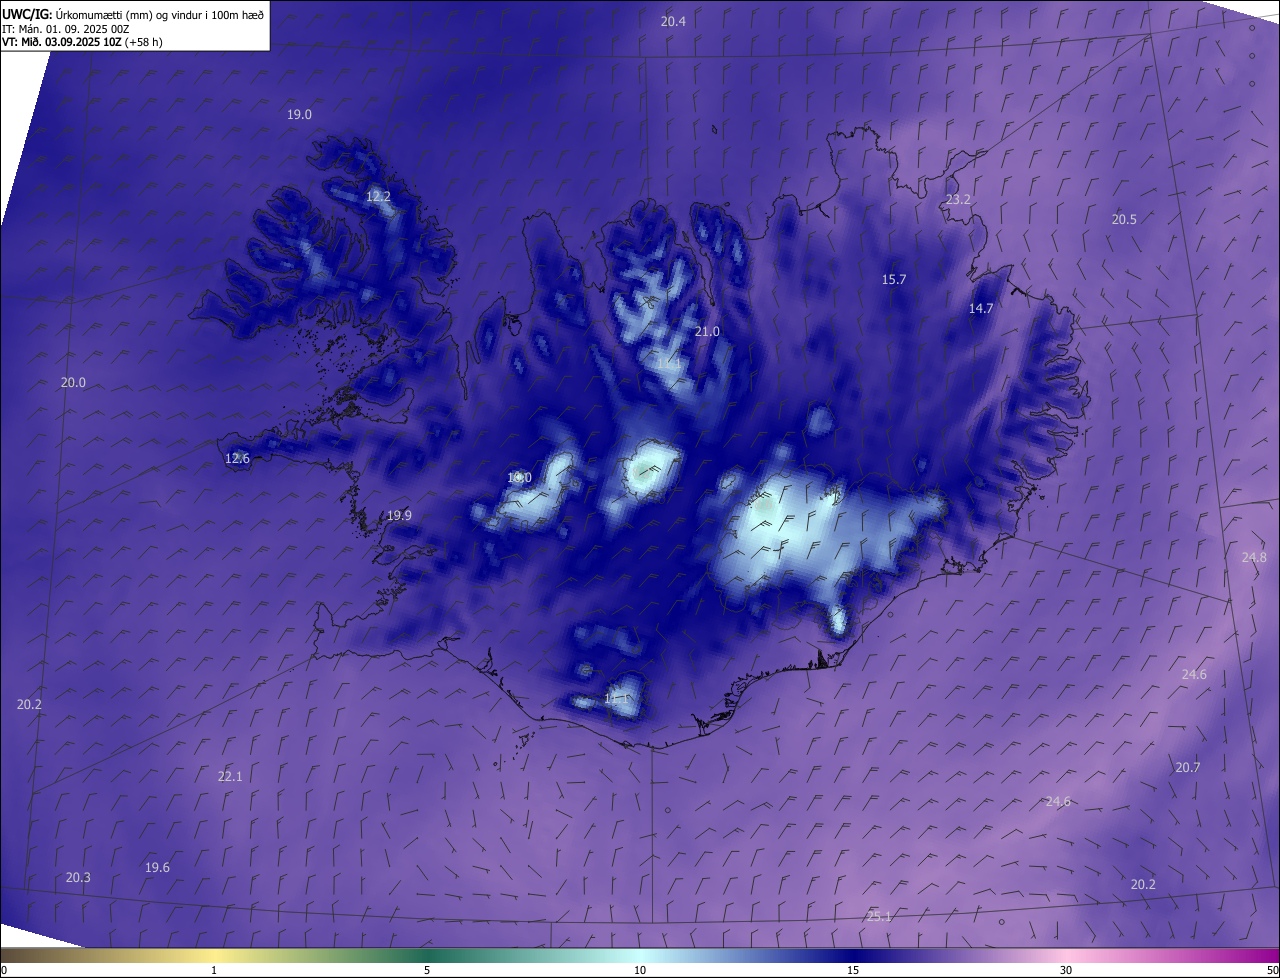Click the 15 label on the colour scale
Image resolution: width=1280 pixels, height=978 pixels.
tap(853, 970)
